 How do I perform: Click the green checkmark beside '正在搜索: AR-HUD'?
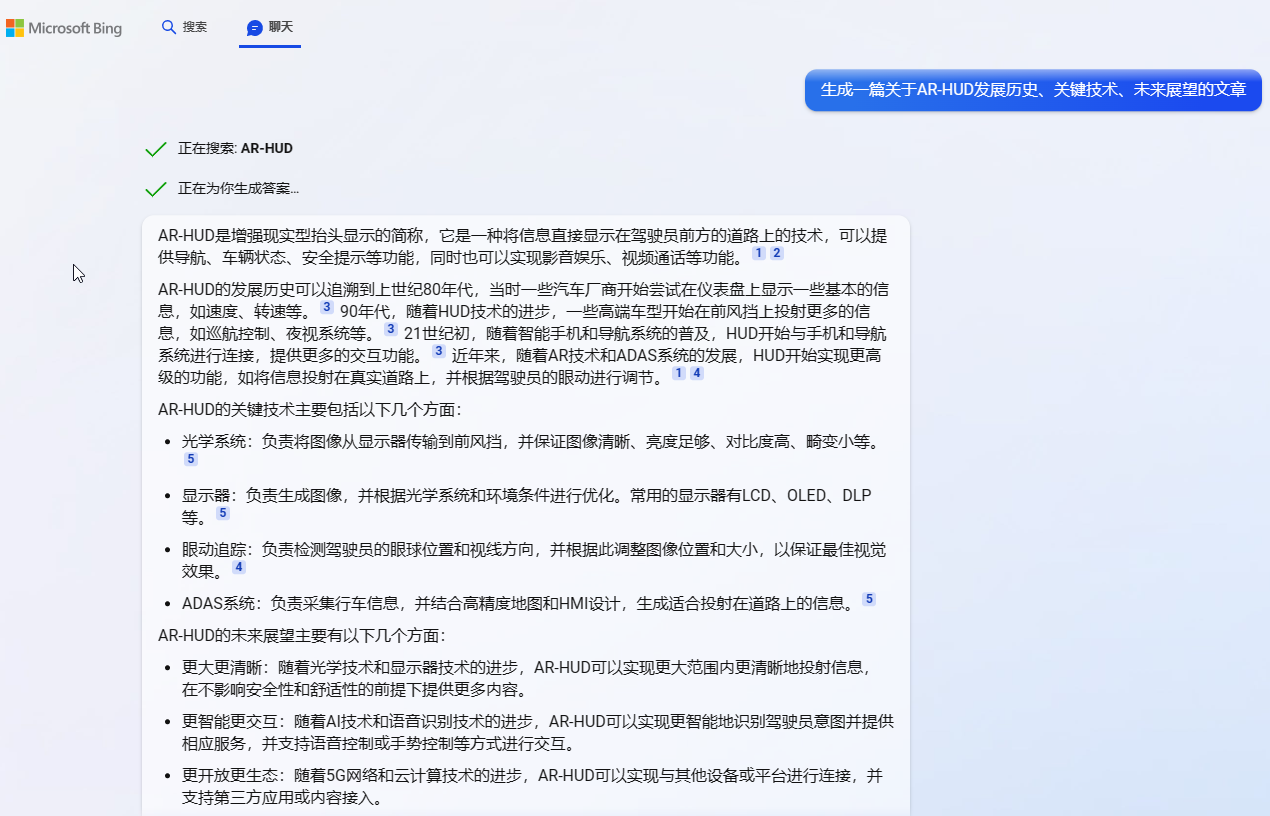(155, 148)
